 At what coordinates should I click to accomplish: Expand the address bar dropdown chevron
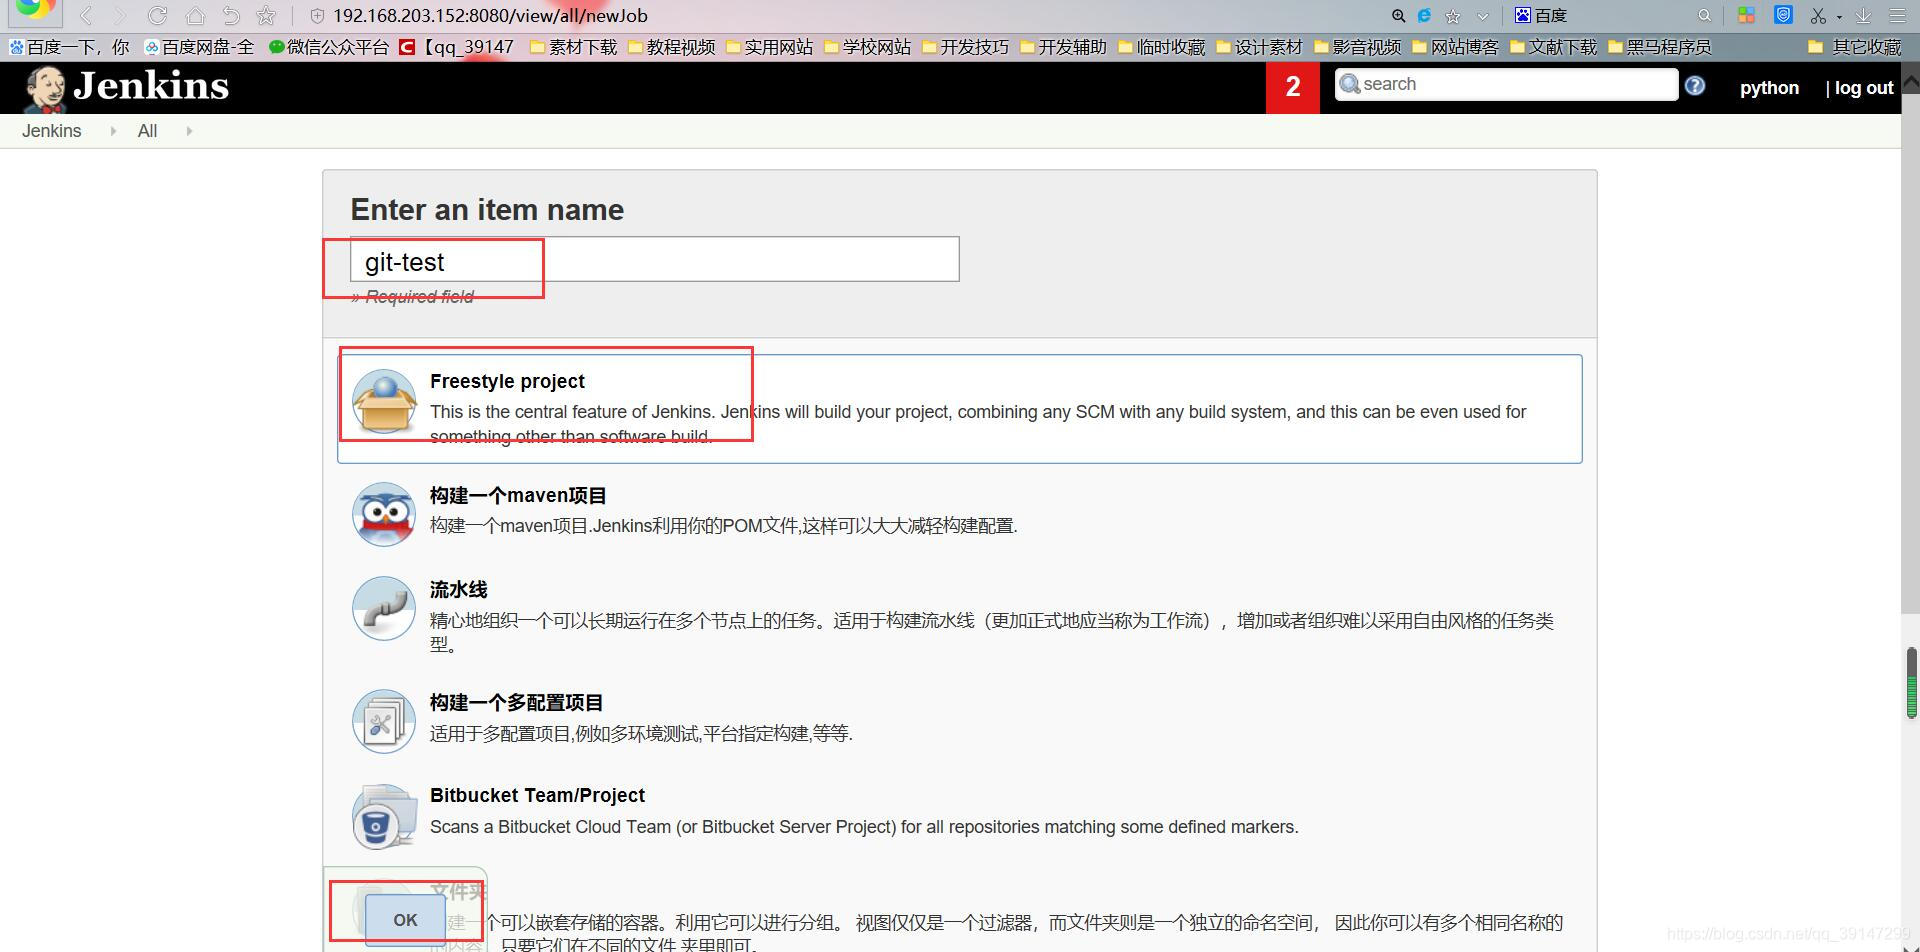1482,16
